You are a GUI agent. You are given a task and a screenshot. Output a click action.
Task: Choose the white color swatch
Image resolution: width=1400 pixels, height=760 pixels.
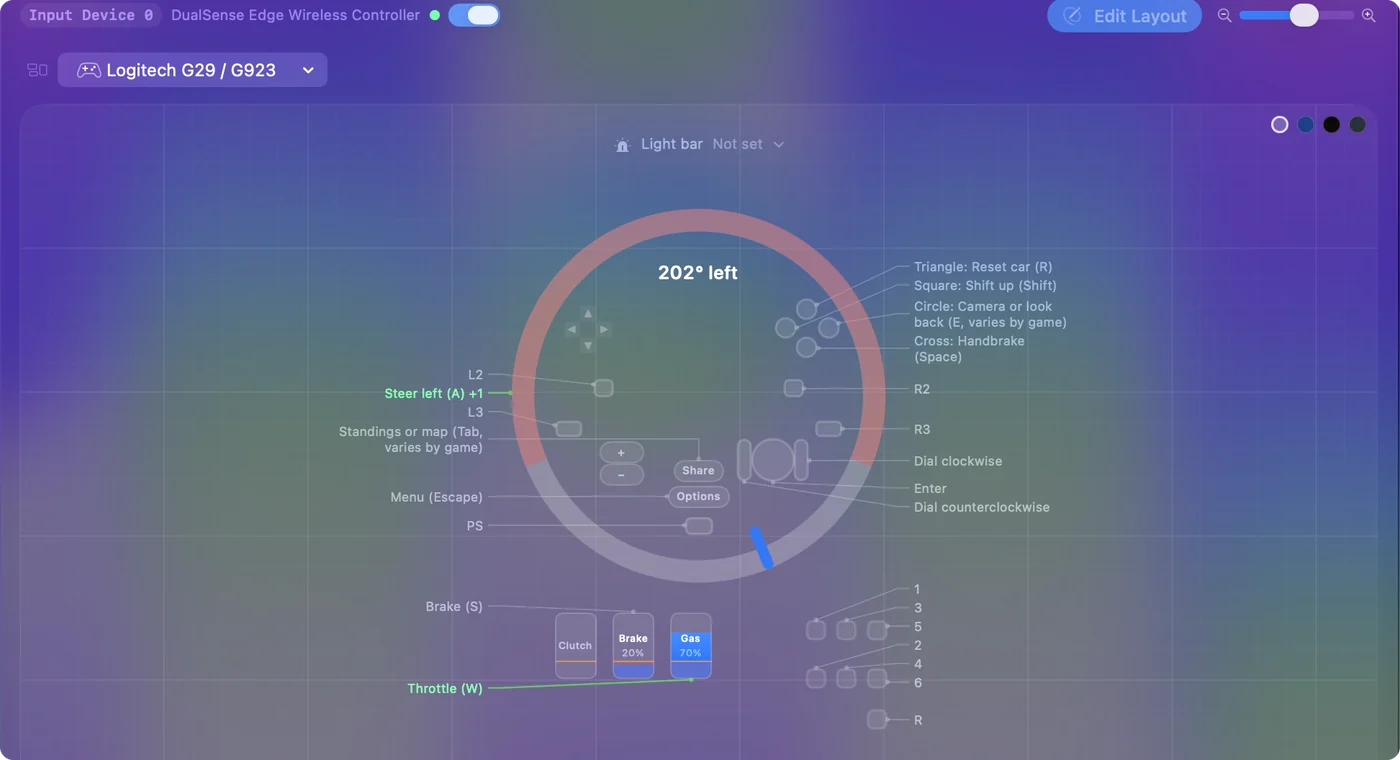coord(1280,125)
